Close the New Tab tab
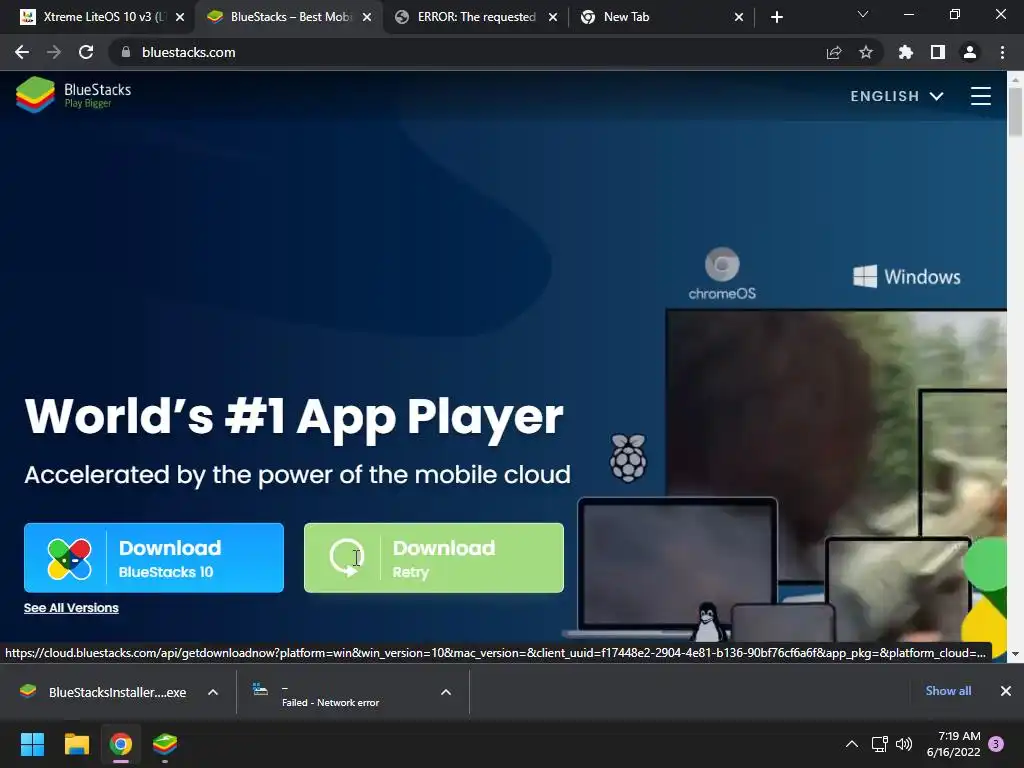The image size is (1024, 768). click(x=739, y=17)
